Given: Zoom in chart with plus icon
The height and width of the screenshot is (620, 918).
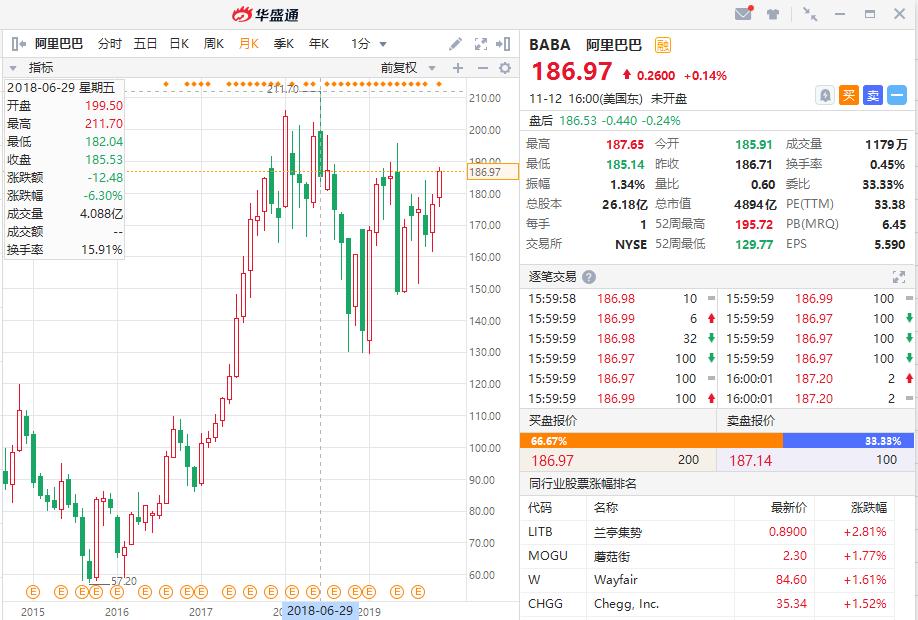Looking at the screenshot, I should point(458,68).
